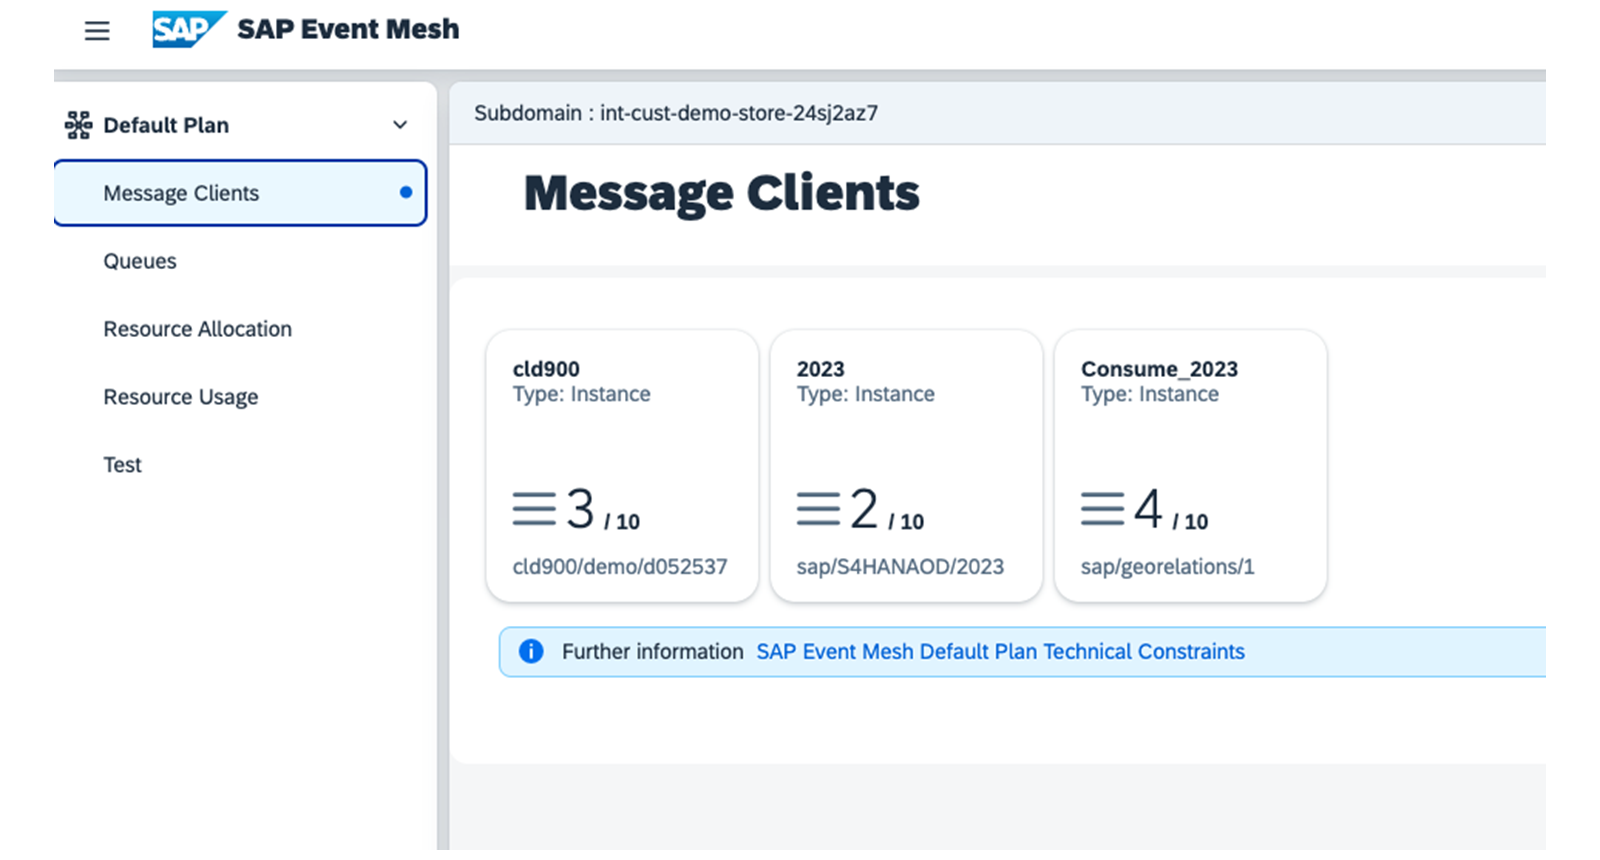Click "Type: Instance" on cld900 card

[x=581, y=394]
